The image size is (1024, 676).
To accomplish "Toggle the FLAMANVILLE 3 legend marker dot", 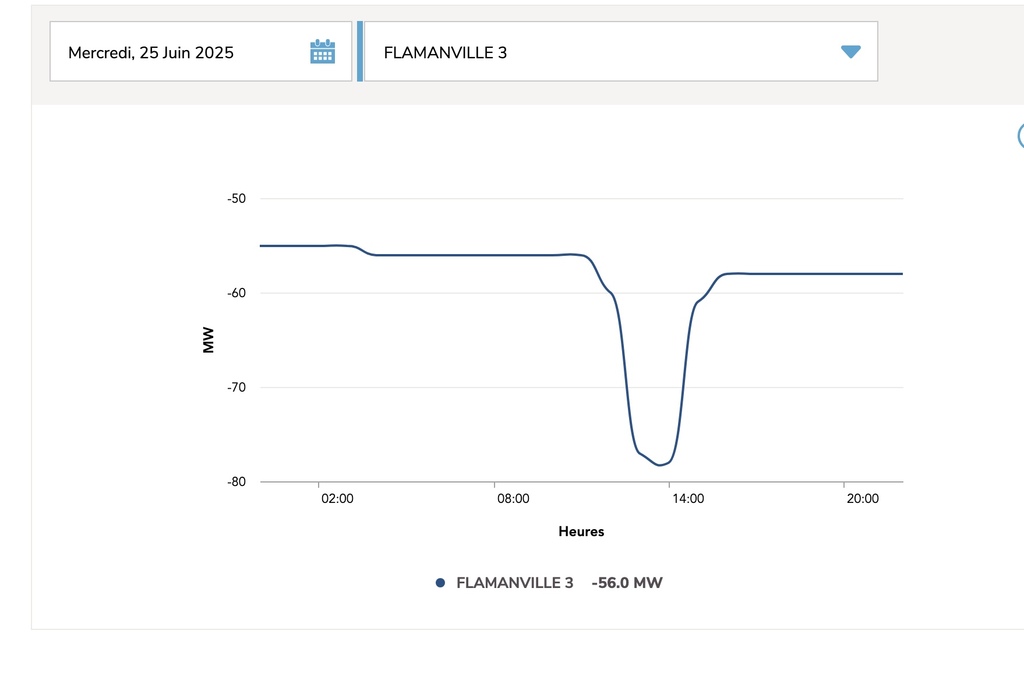I will tap(440, 583).
